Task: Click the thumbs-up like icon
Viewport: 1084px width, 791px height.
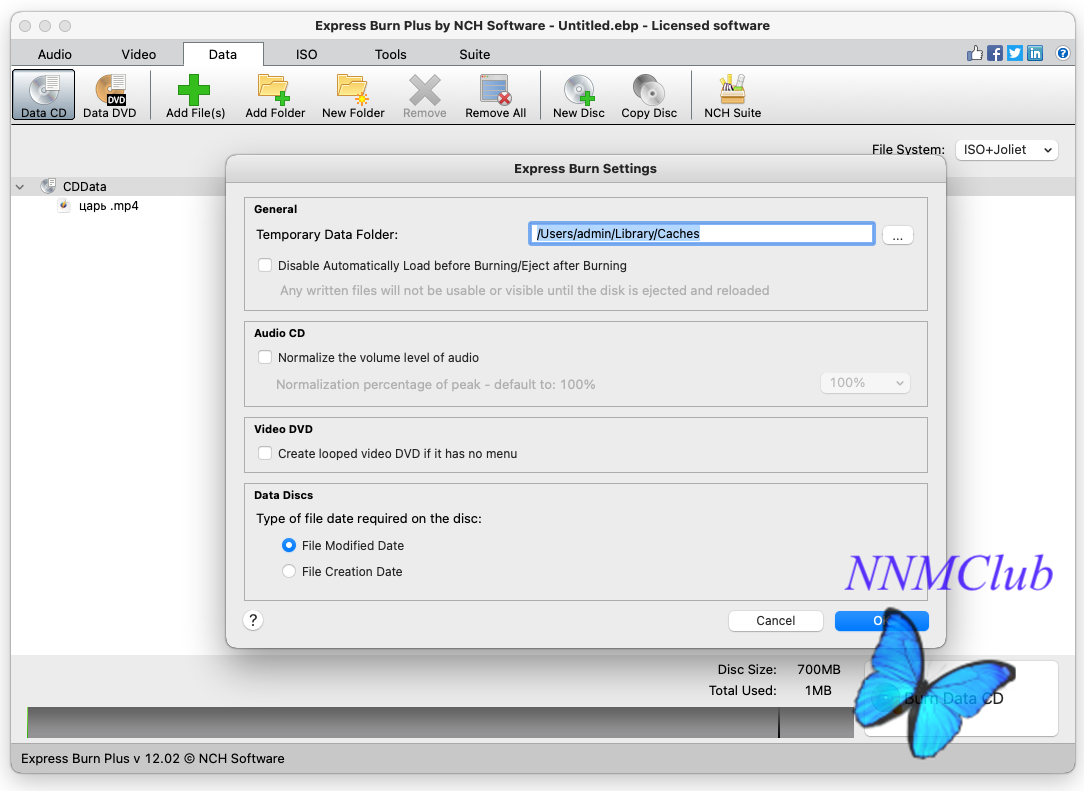Action: tap(975, 53)
